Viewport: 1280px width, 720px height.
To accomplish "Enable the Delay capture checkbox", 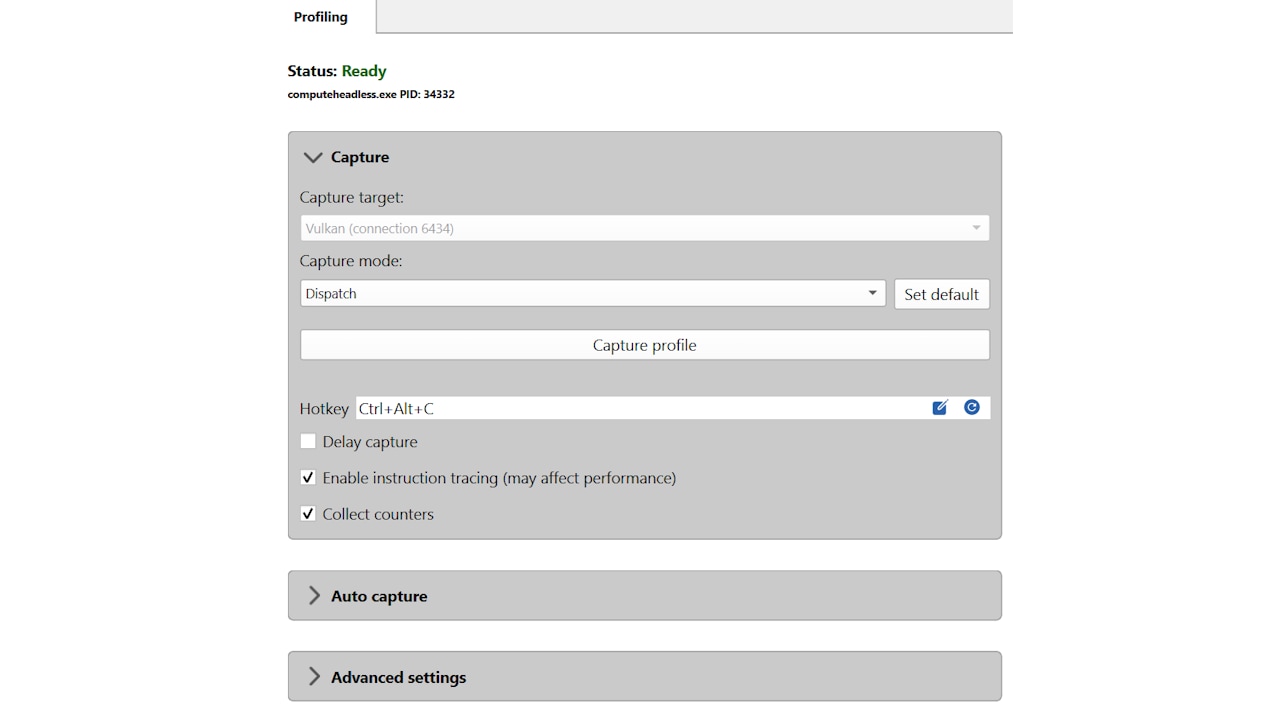I will point(308,442).
